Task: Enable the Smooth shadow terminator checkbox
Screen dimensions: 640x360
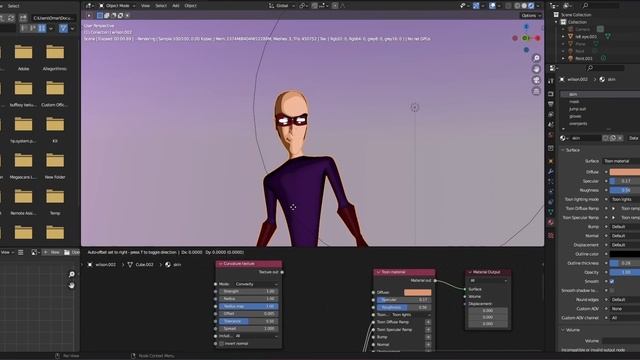Action: pos(612,291)
